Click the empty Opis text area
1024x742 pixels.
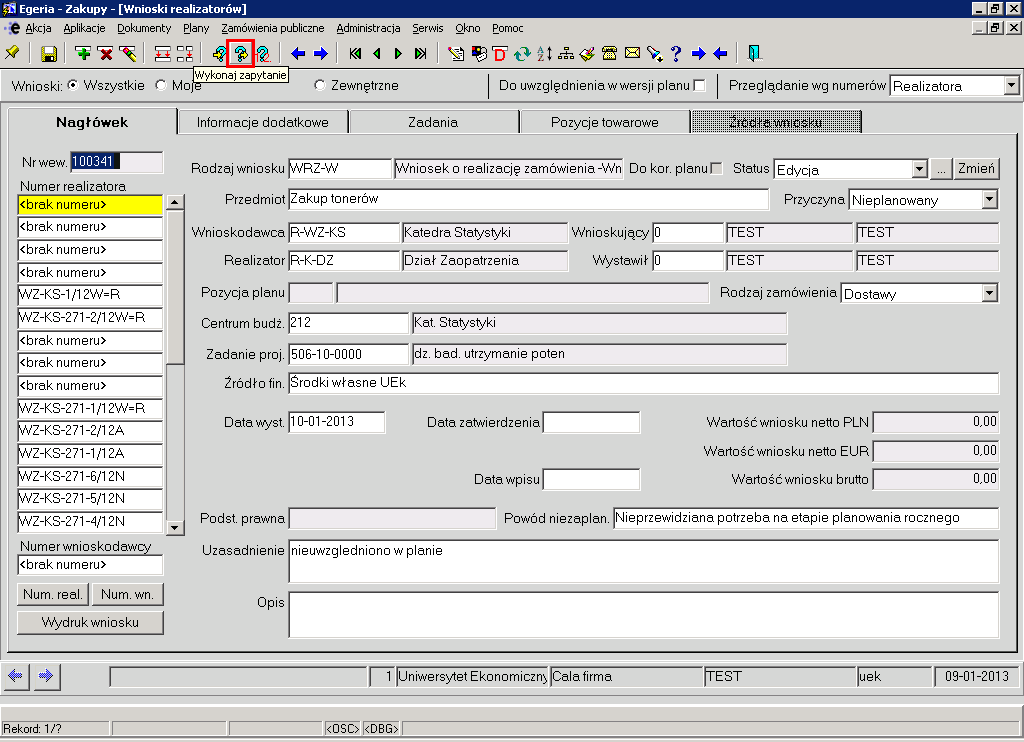[x=643, y=614]
